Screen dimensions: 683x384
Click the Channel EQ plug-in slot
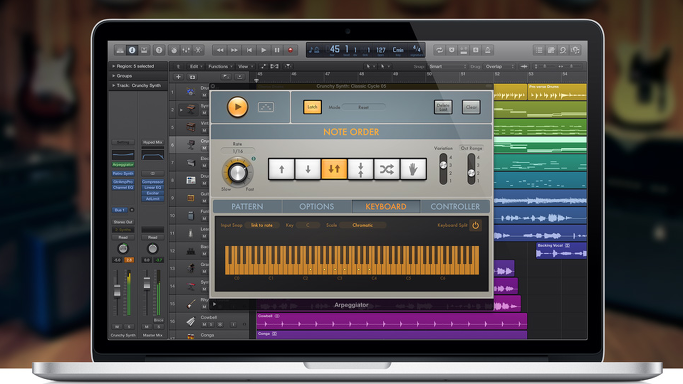[x=123, y=187]
